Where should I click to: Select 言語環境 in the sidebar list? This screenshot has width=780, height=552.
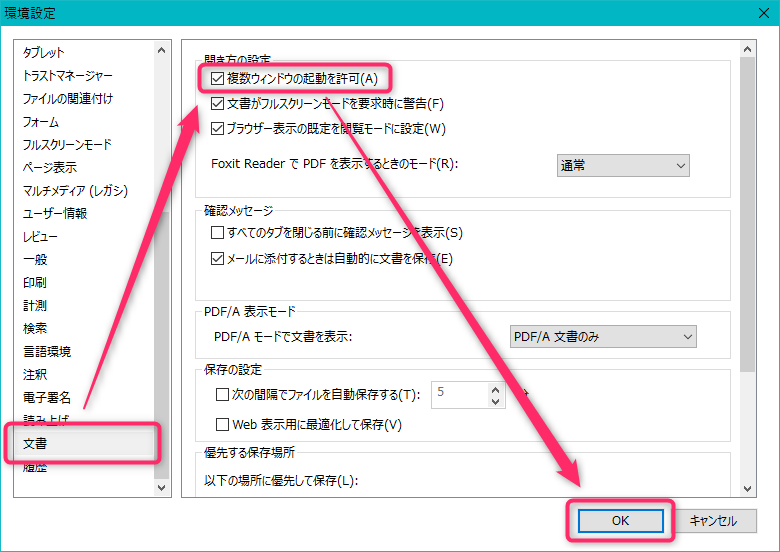click(48, 351)
